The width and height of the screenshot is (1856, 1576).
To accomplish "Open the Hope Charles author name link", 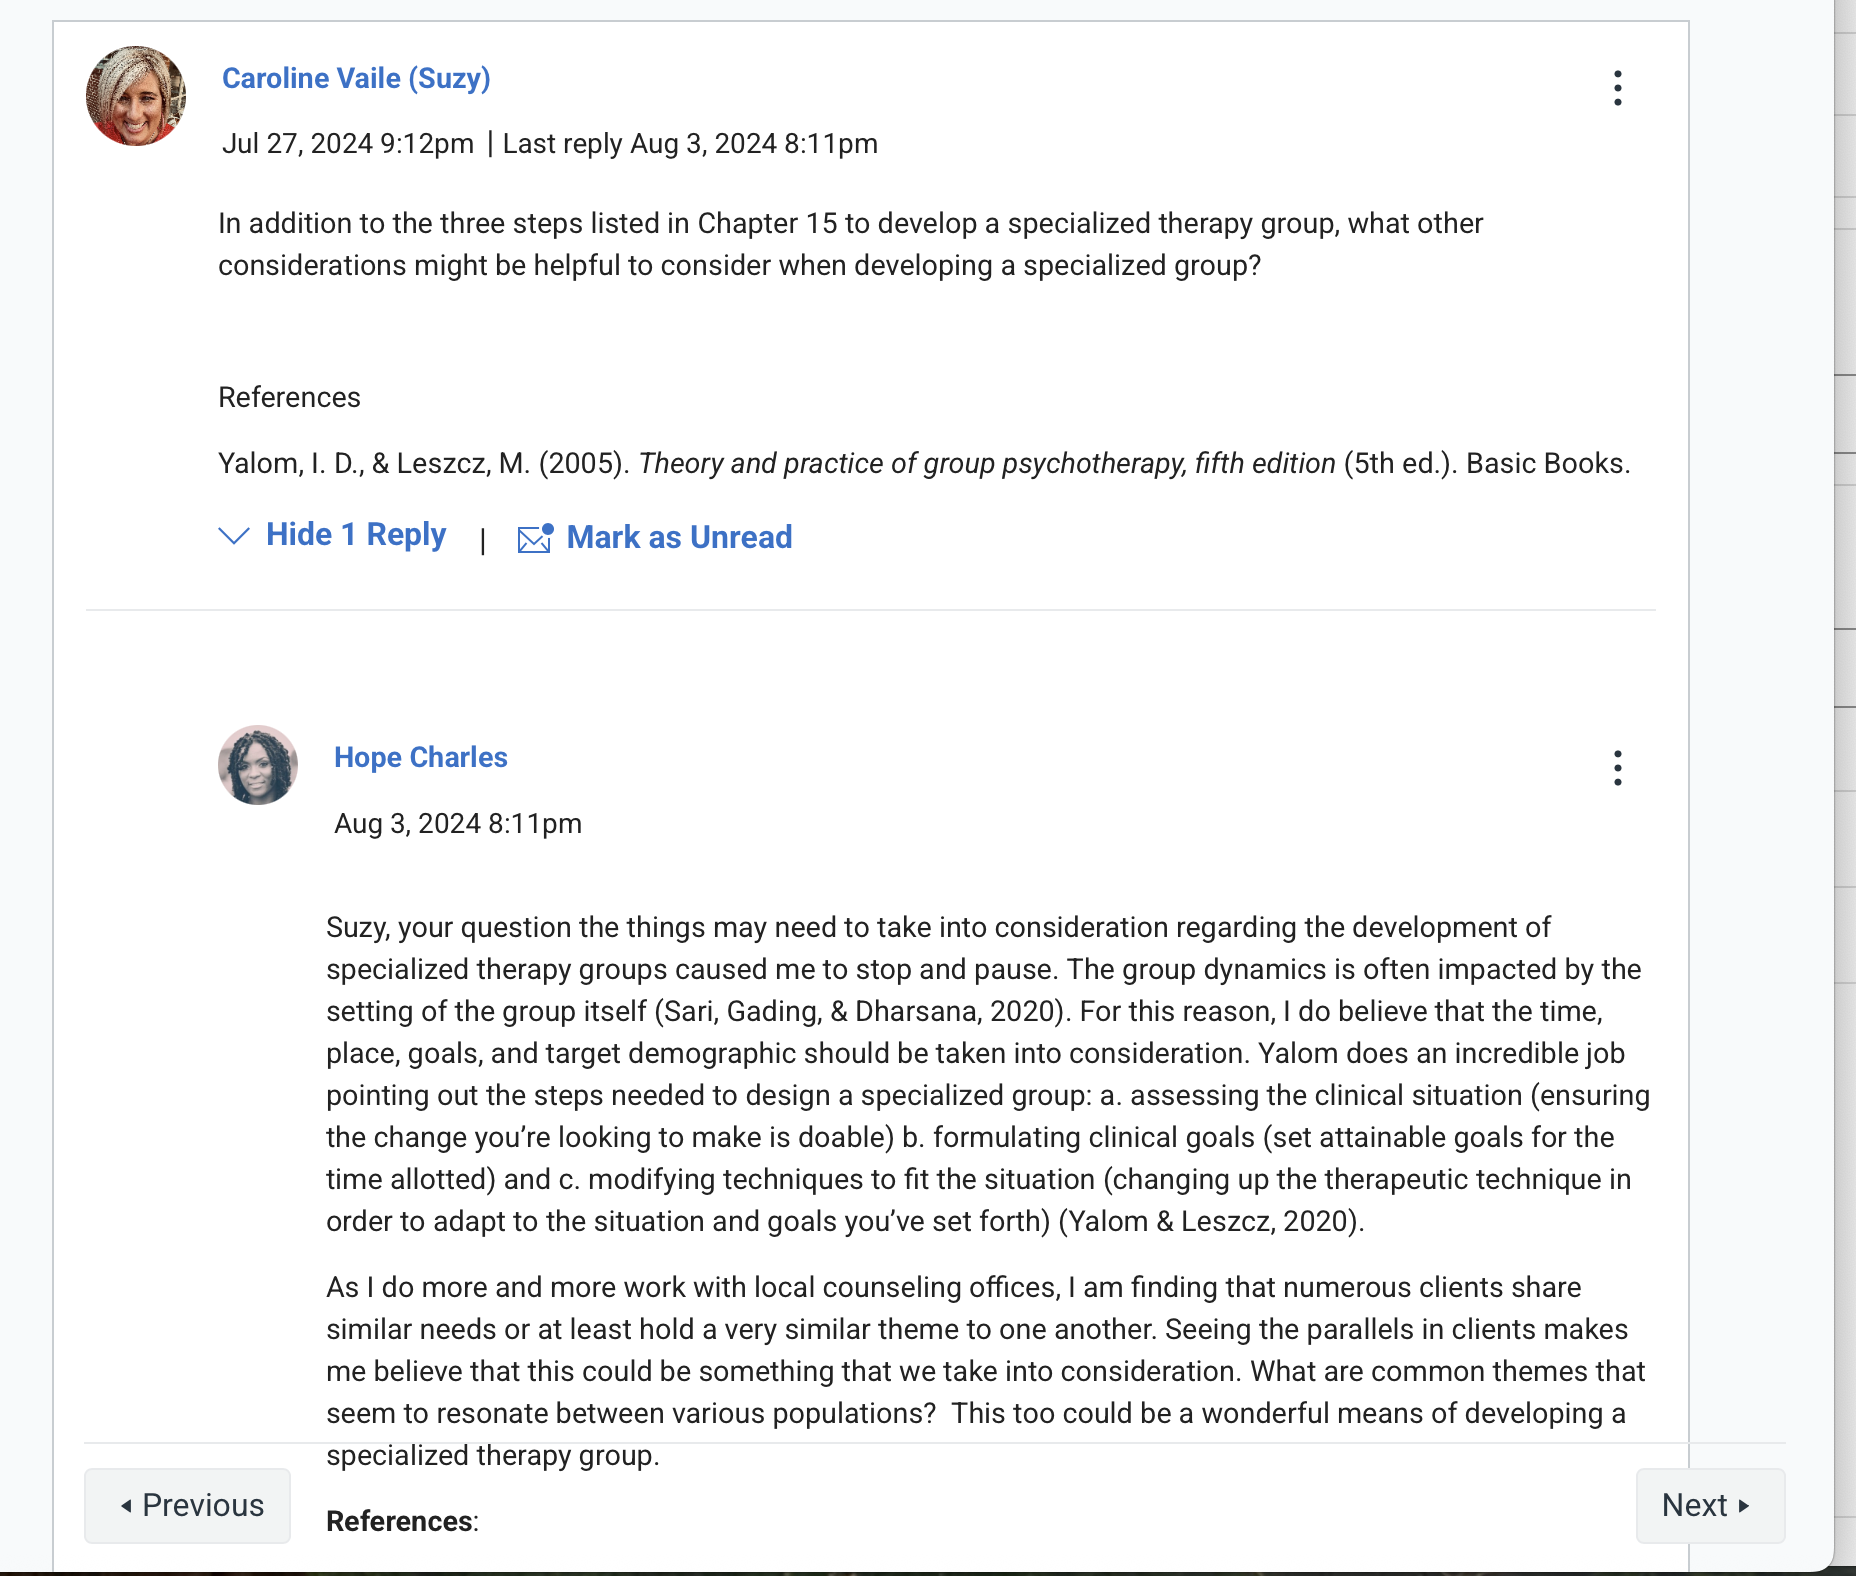I will 420,757.
